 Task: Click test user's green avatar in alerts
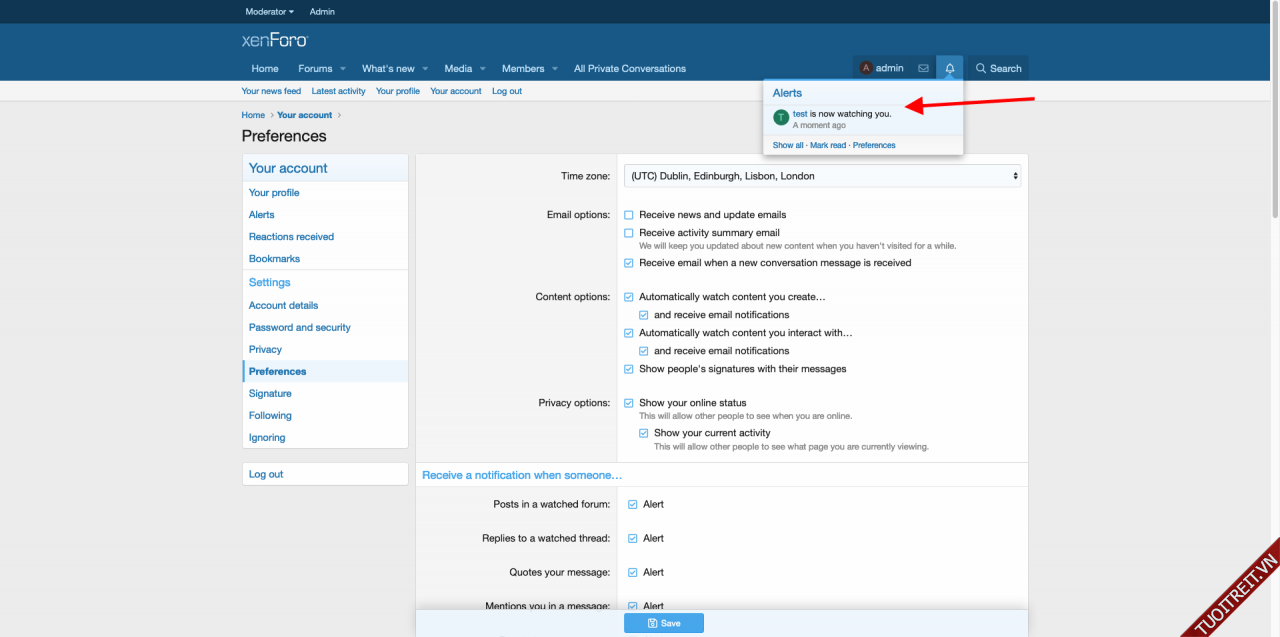tap(781, 118)
